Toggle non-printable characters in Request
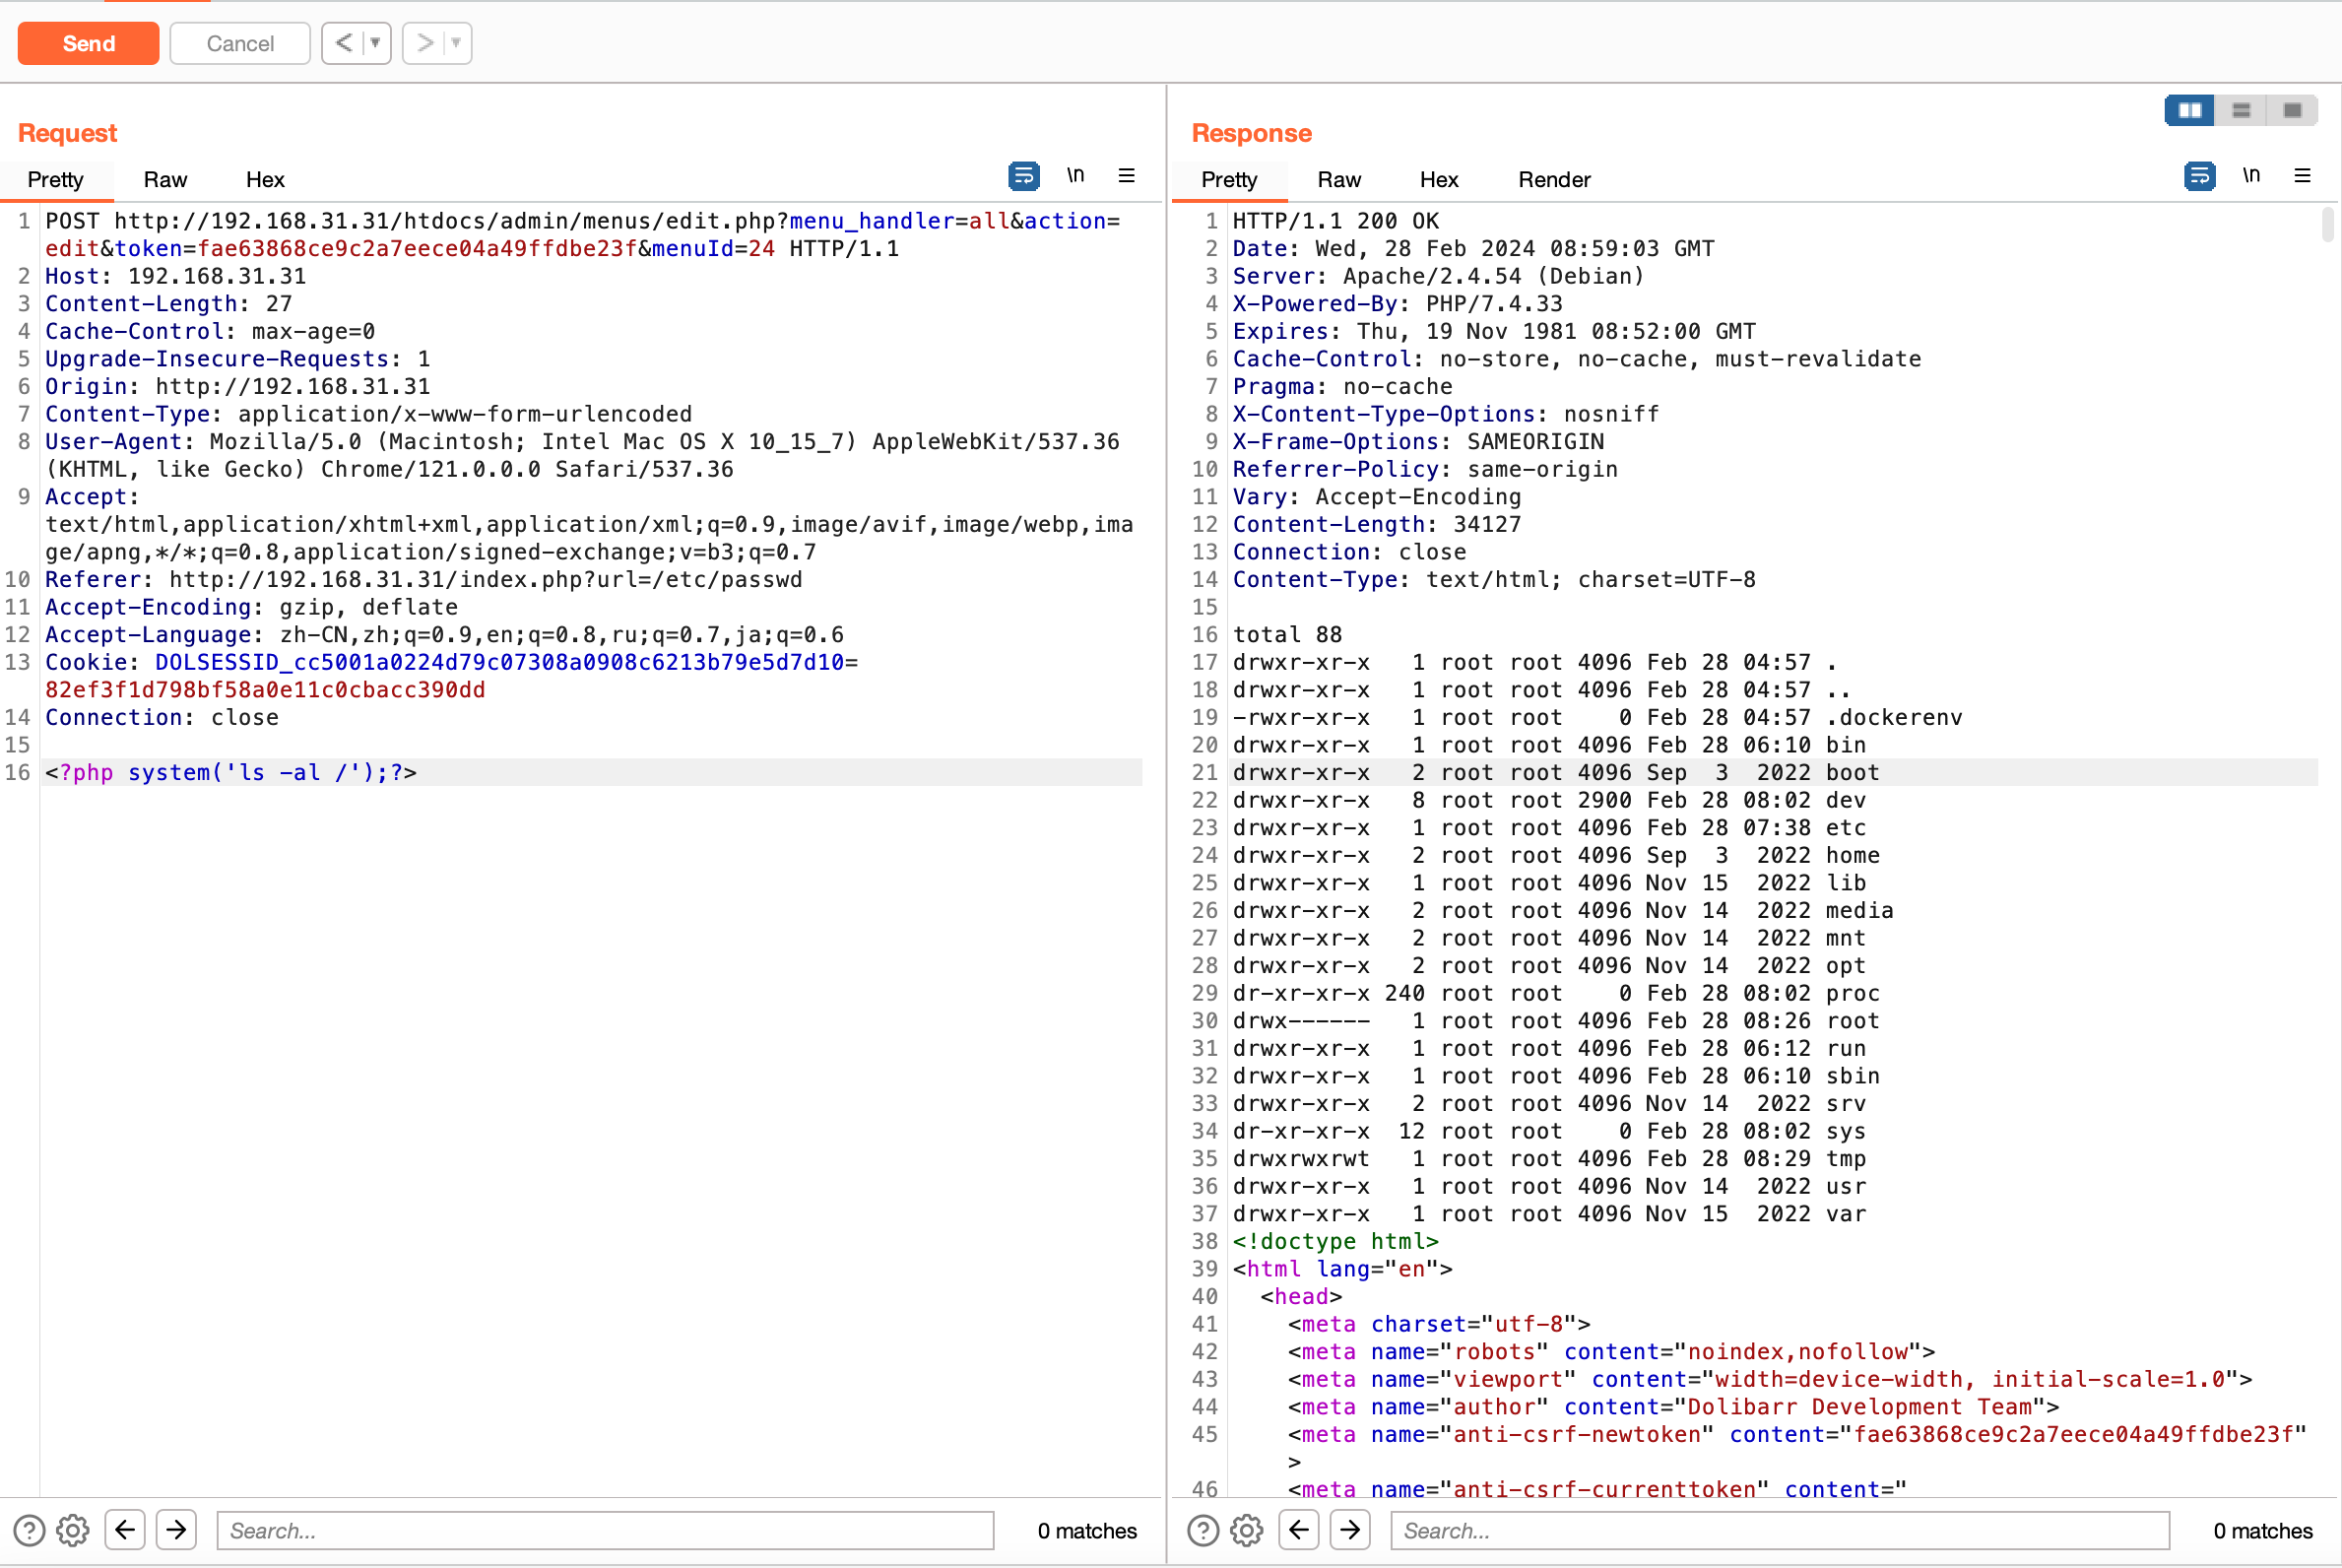This screenshot has width=2342, height=1568. 1075,176
